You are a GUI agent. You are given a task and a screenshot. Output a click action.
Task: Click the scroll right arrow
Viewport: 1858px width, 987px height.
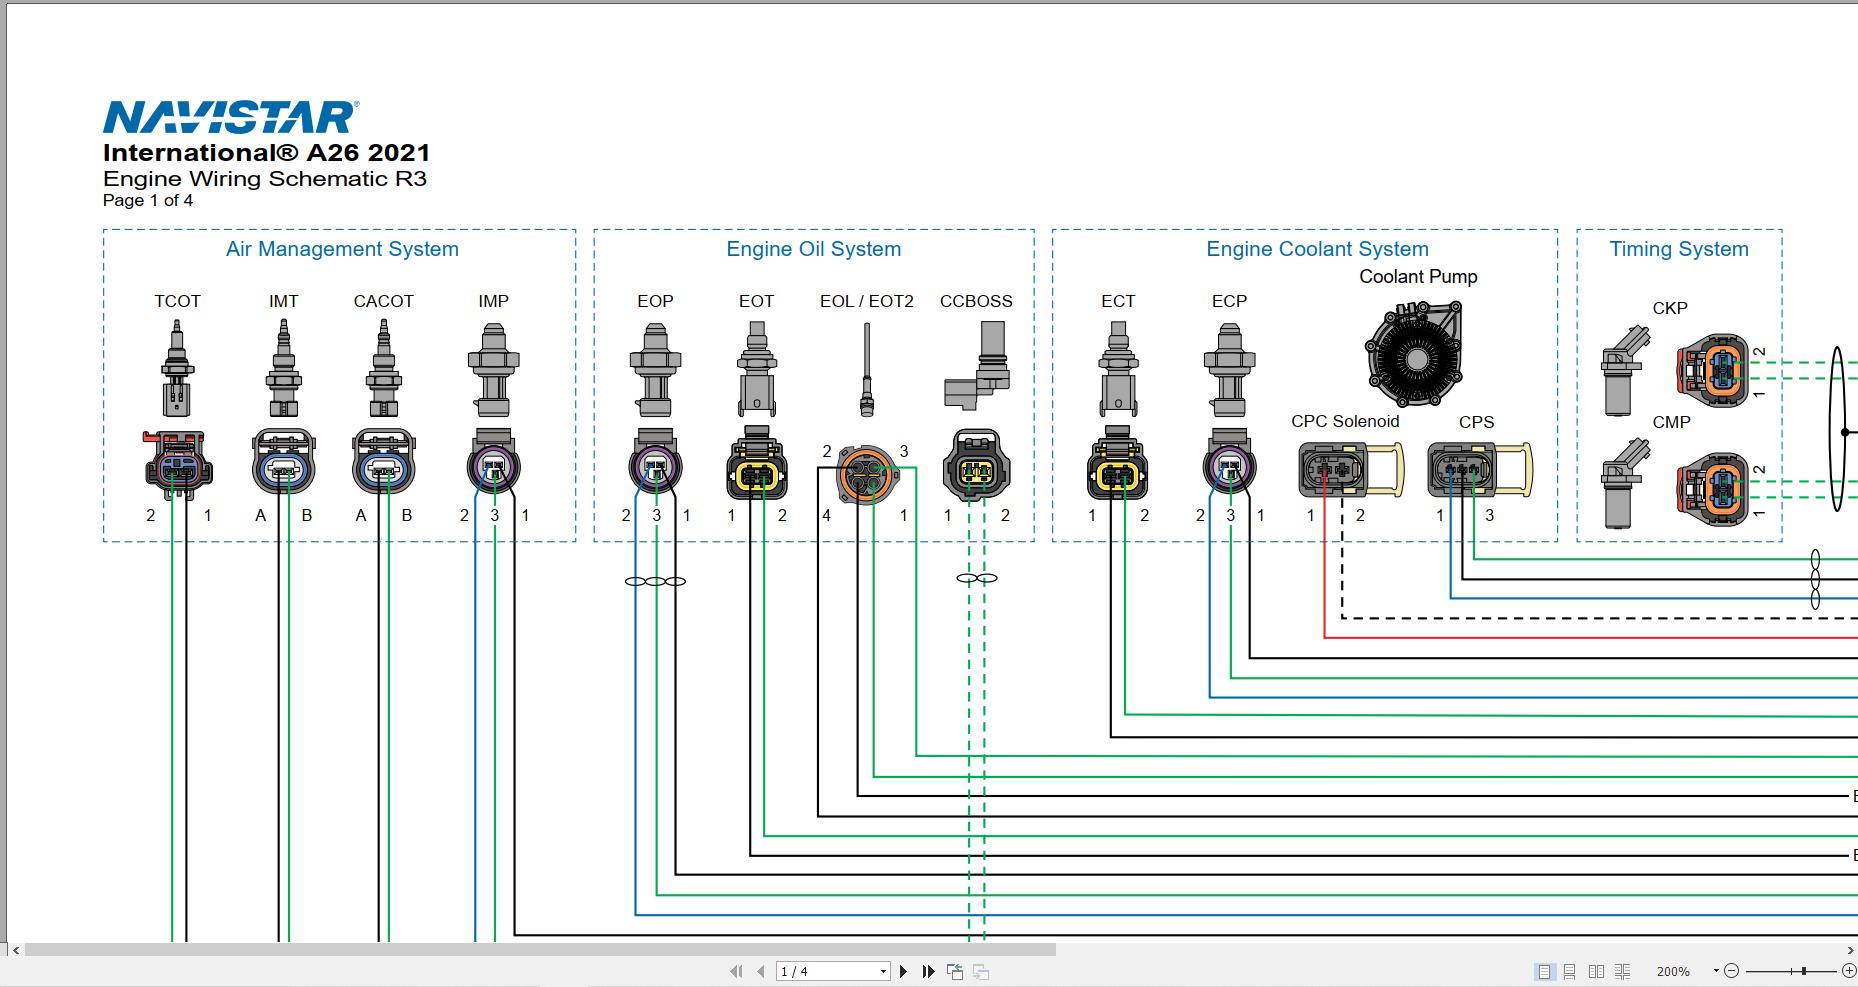coord(1850,950)
